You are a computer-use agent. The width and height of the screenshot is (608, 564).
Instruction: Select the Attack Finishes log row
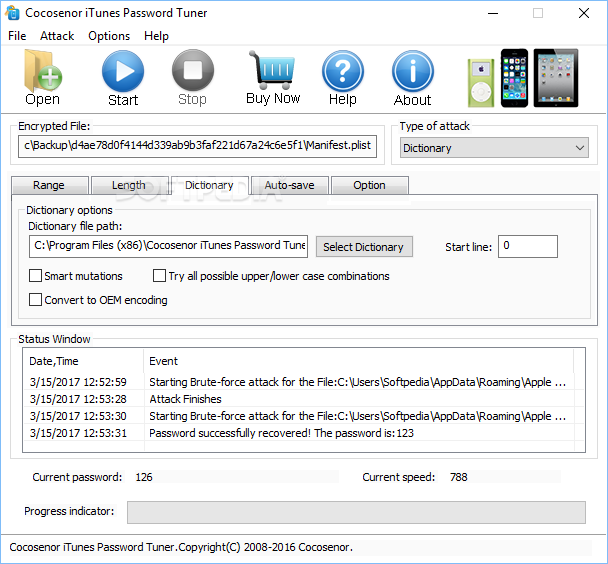pyautogui.click(x=304, y=399)
